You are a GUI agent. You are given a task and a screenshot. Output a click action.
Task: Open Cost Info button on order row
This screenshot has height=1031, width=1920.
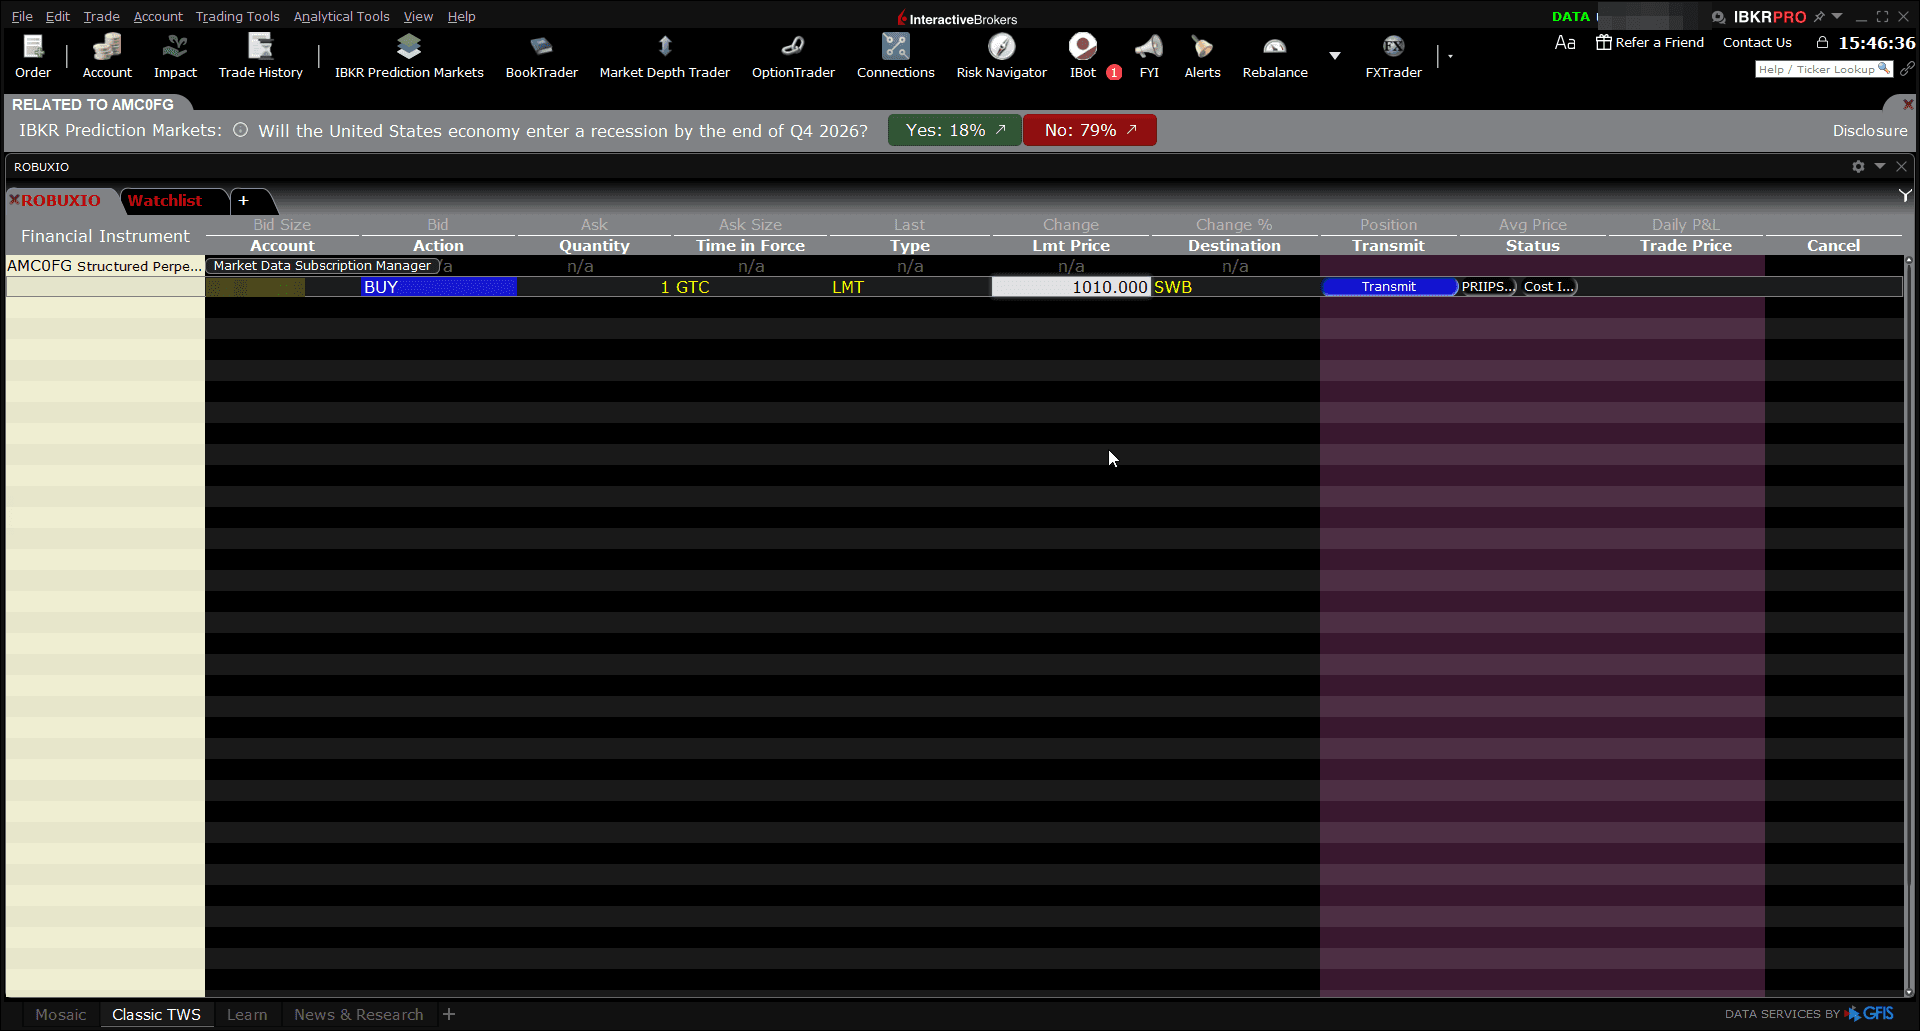click(x=1549, y=287)
